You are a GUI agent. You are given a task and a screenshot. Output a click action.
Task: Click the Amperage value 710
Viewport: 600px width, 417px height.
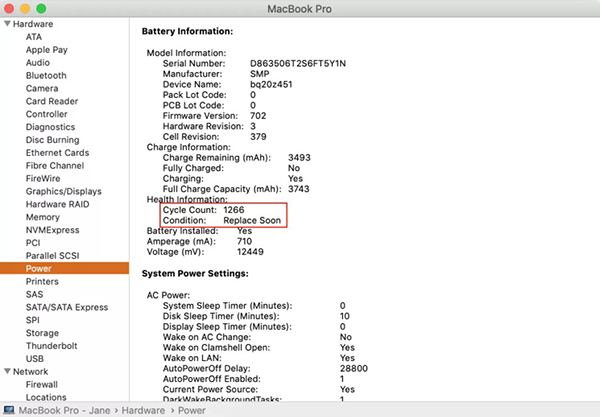click(x=244, y=241)
